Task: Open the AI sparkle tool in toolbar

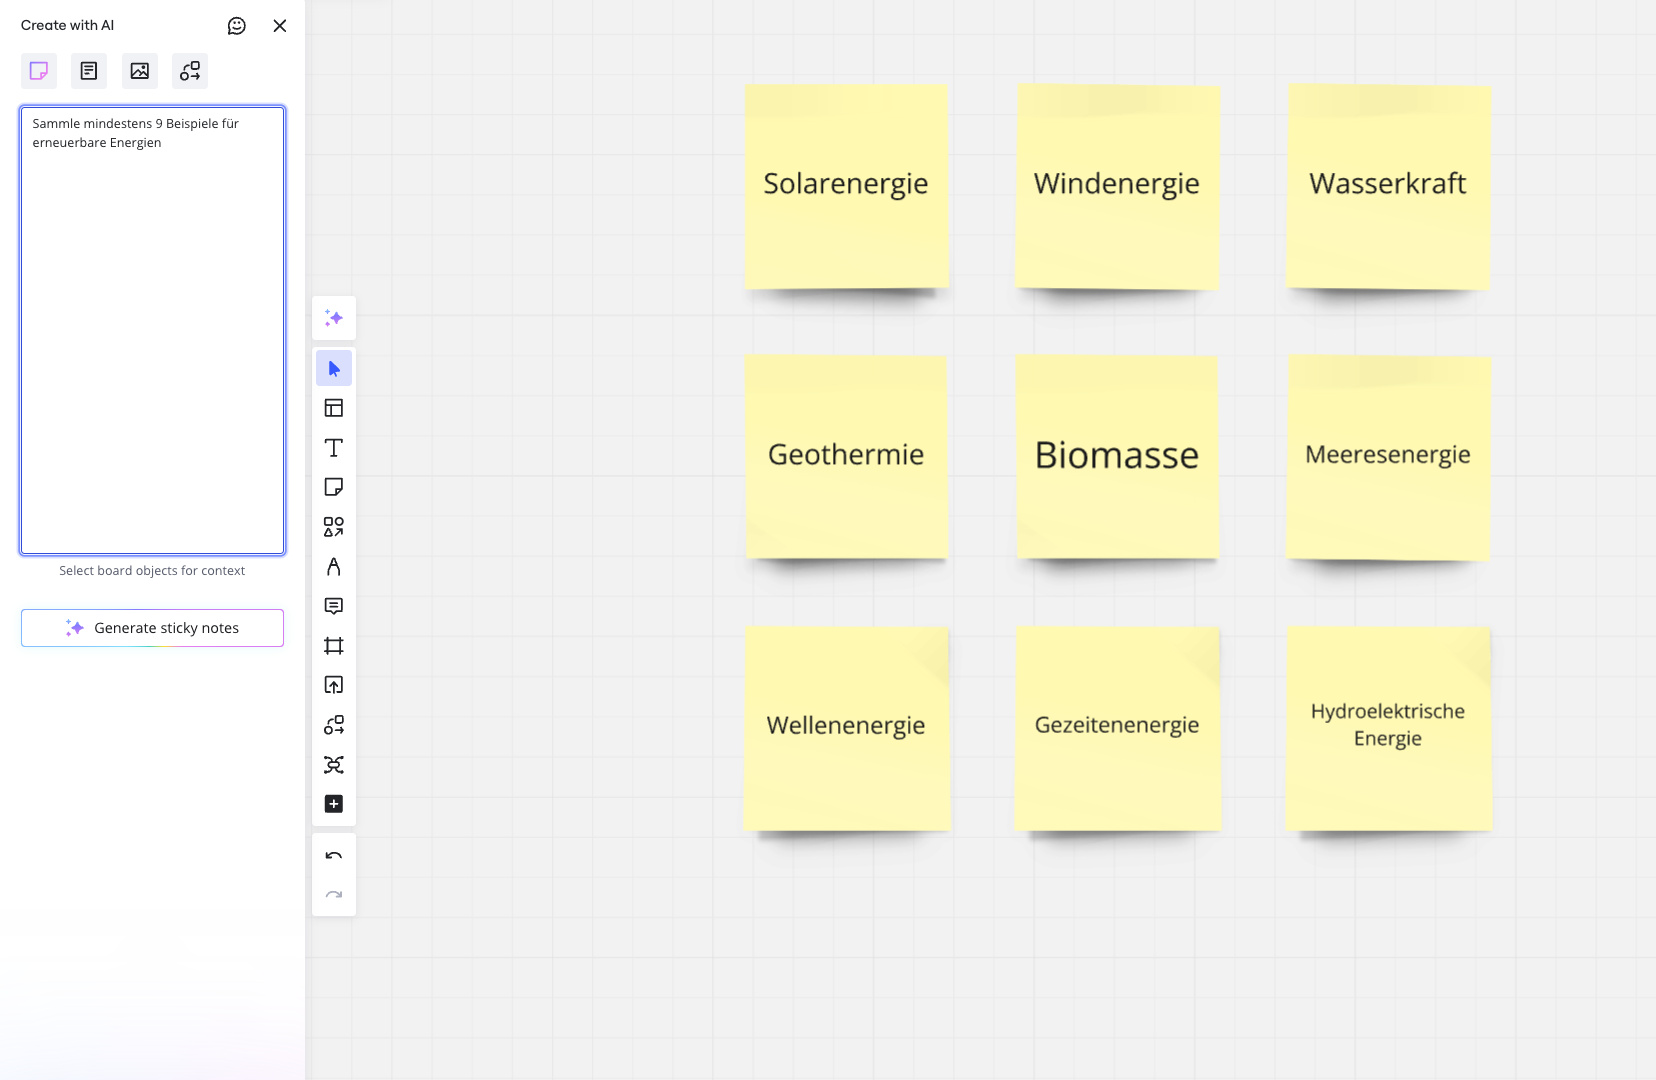Action: point(334,318)
